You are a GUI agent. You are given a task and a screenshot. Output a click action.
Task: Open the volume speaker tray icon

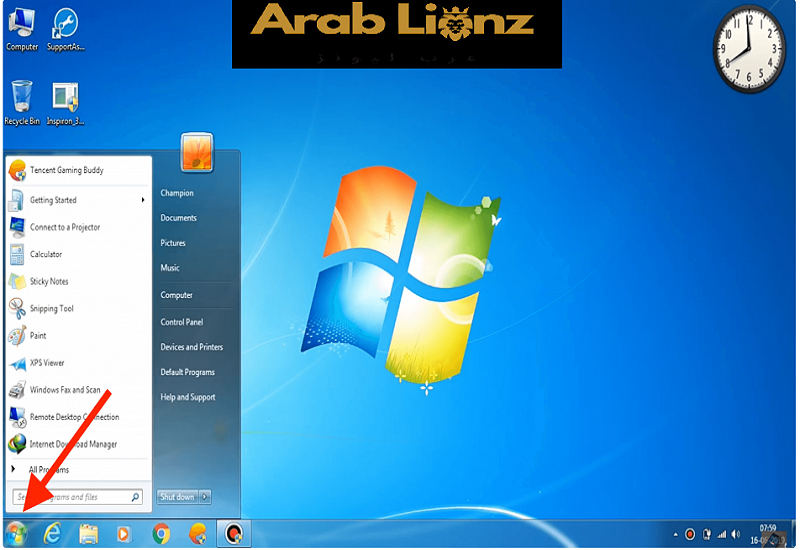736,534
